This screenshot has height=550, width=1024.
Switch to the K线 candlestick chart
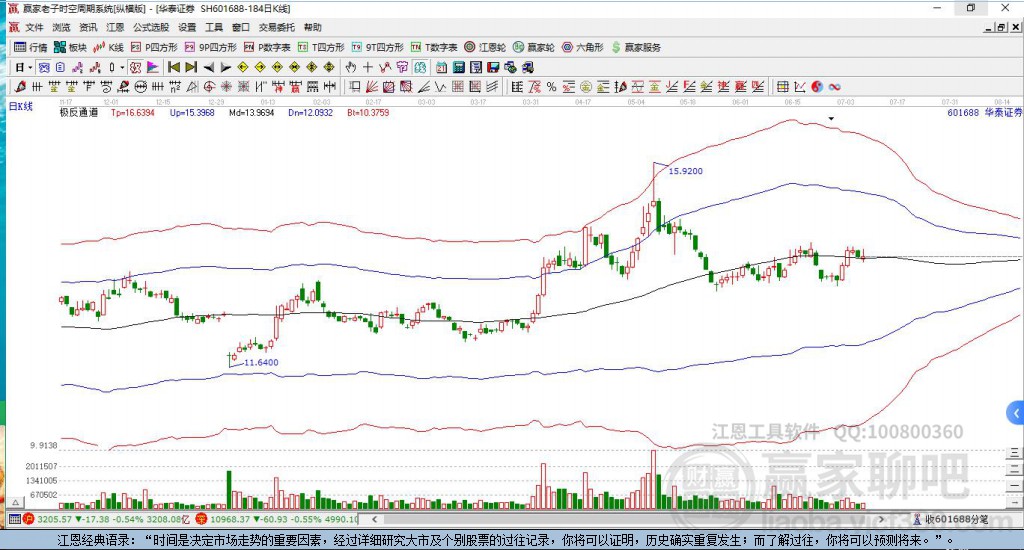108,47
